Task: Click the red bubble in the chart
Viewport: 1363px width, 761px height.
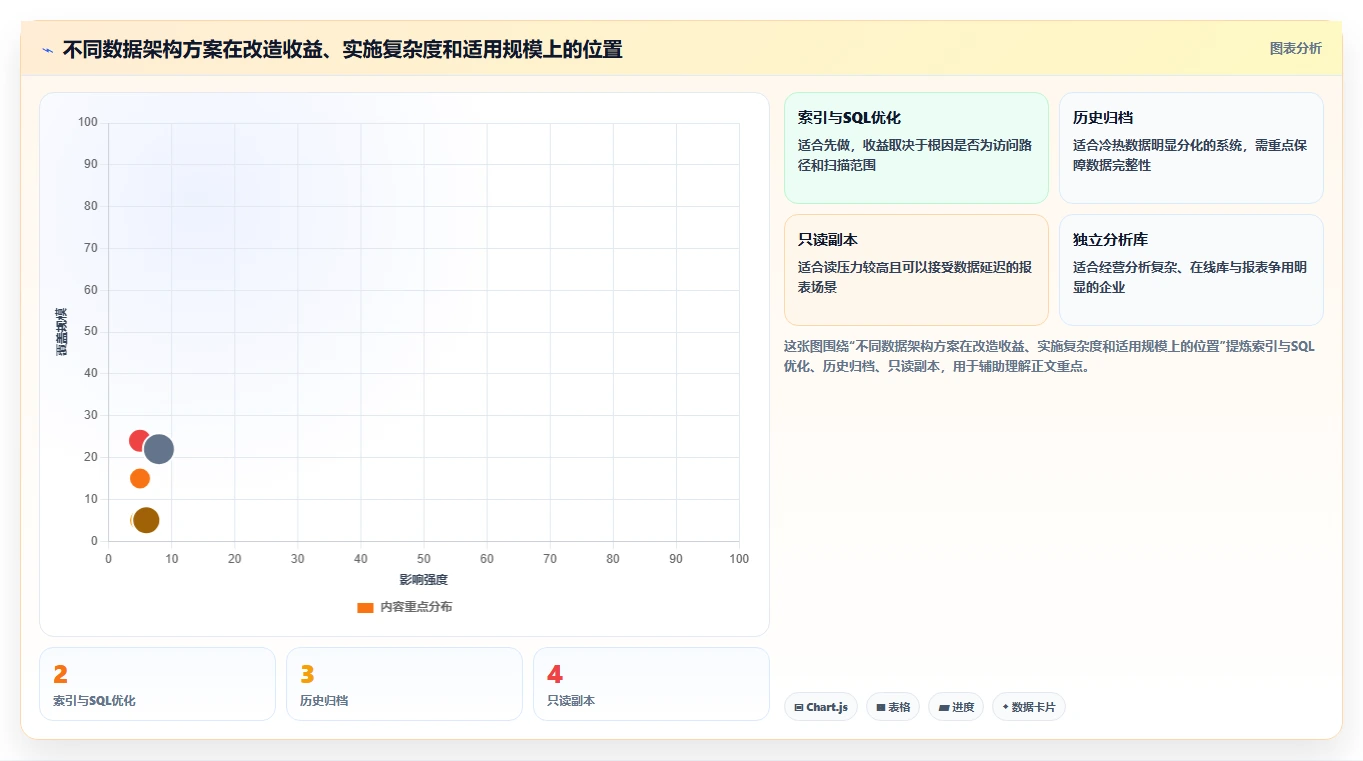Action: pyautogui.click(x=138, y=440)
